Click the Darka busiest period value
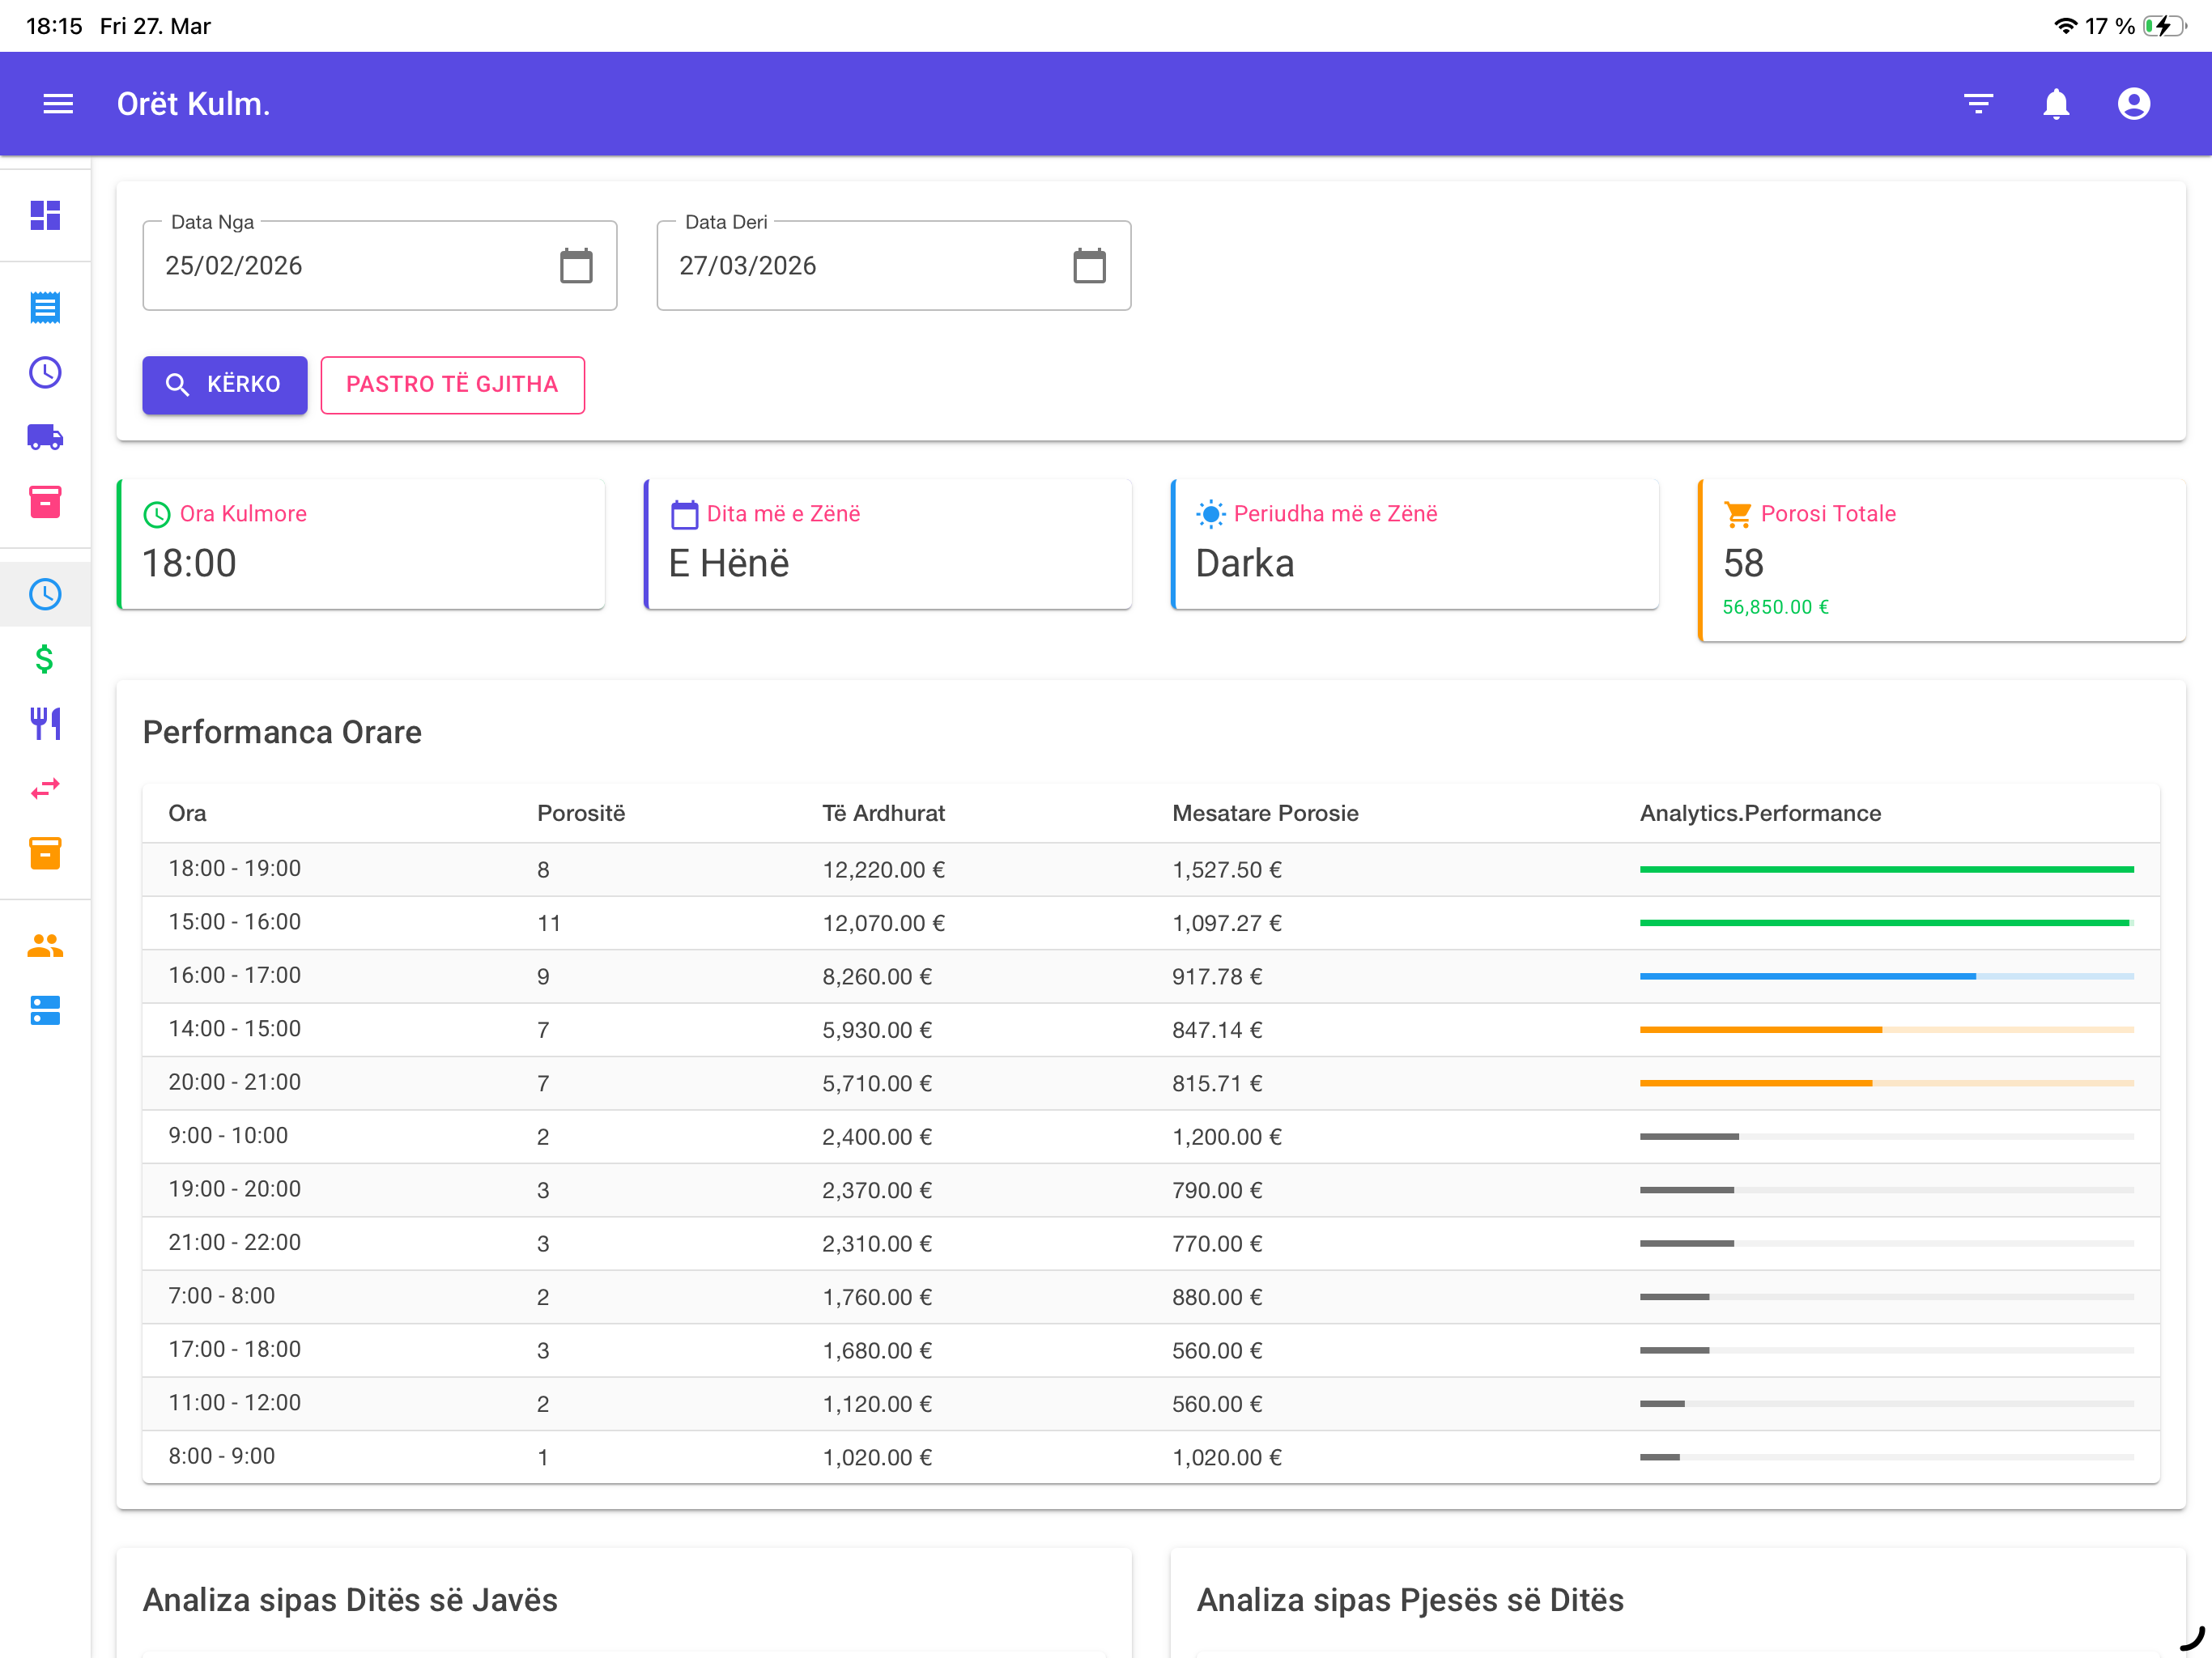Viewport: 2212px width, 1658px height. 1245,564
